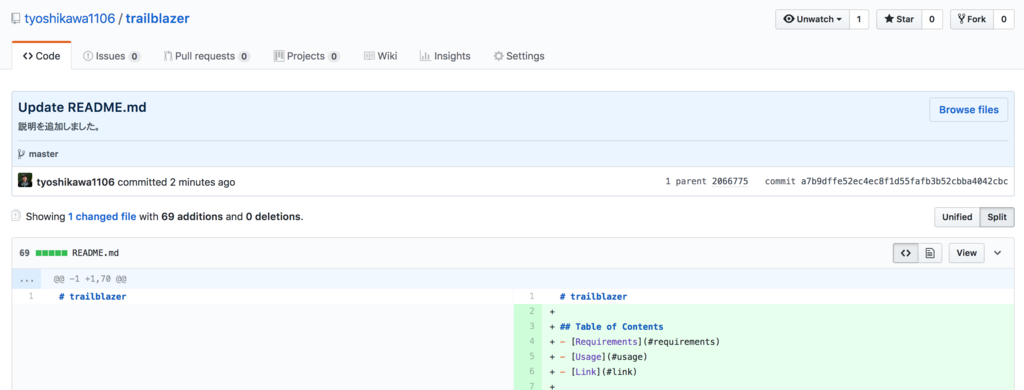Image resolution: width=1024 pixels, height=390 pixels.
Task: Switch diff view to Unified
Action: pos(957,218)
